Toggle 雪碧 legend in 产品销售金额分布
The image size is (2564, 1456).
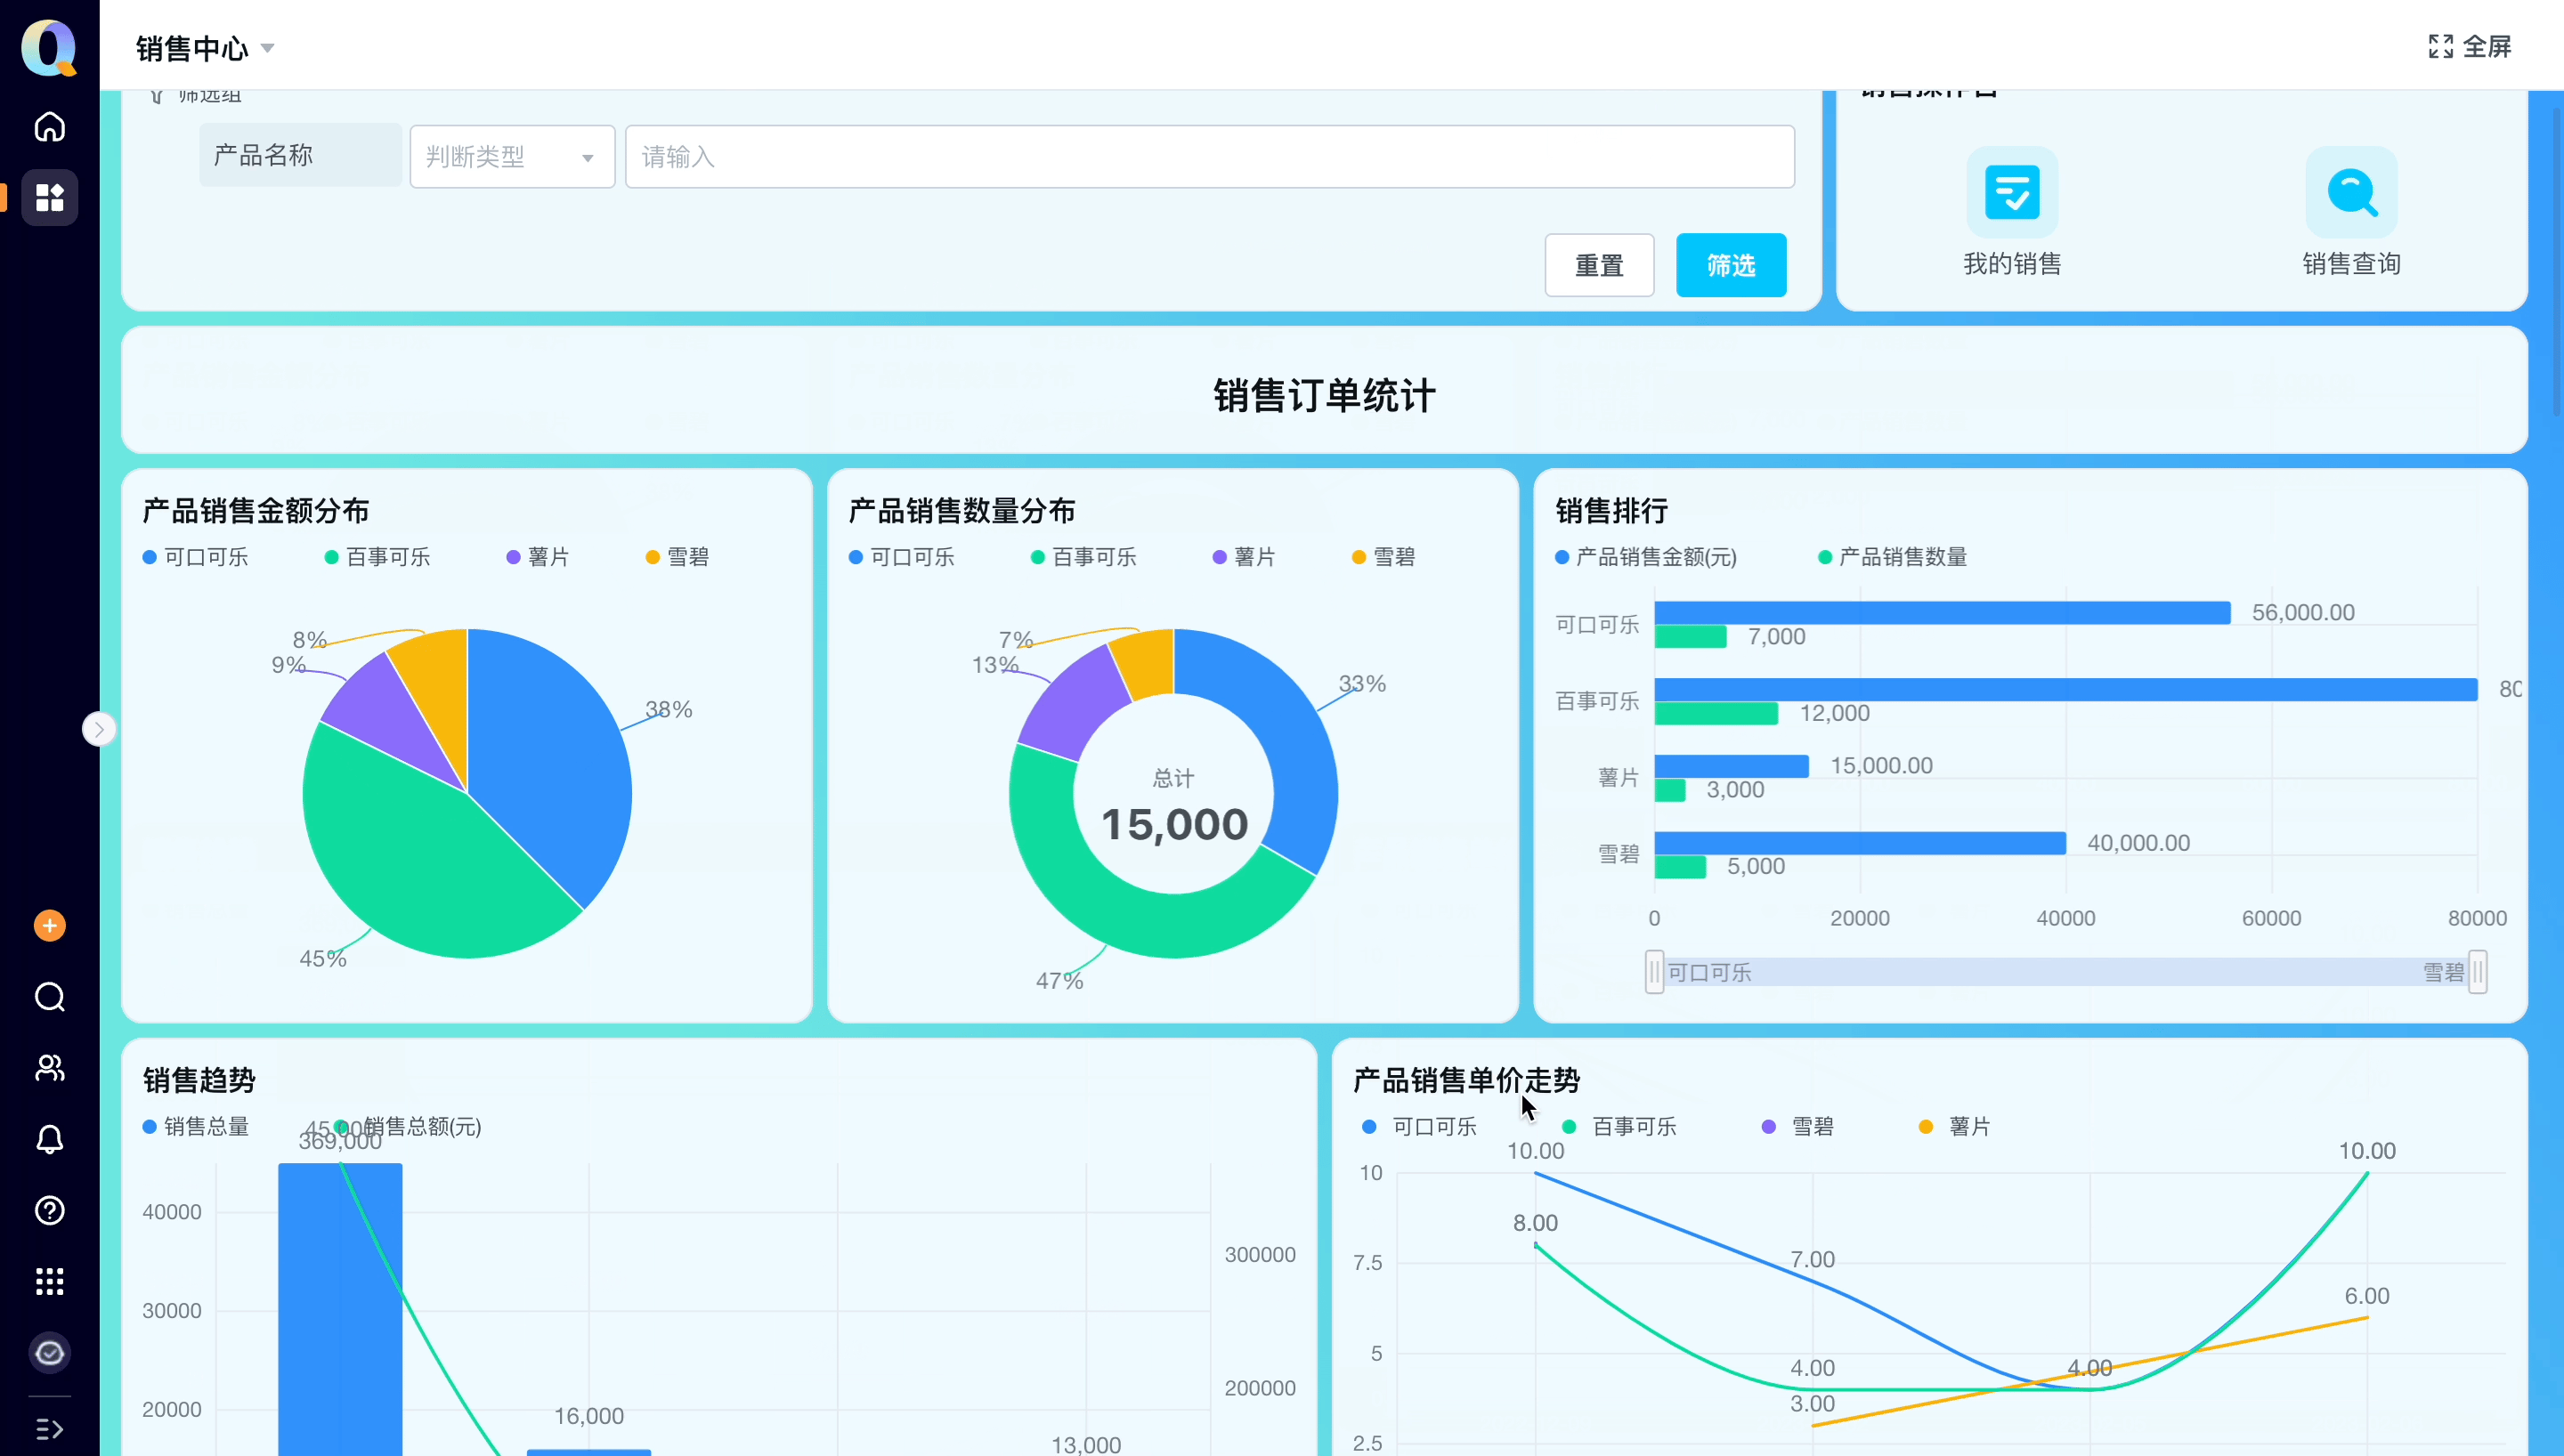[x=678, y=557]
